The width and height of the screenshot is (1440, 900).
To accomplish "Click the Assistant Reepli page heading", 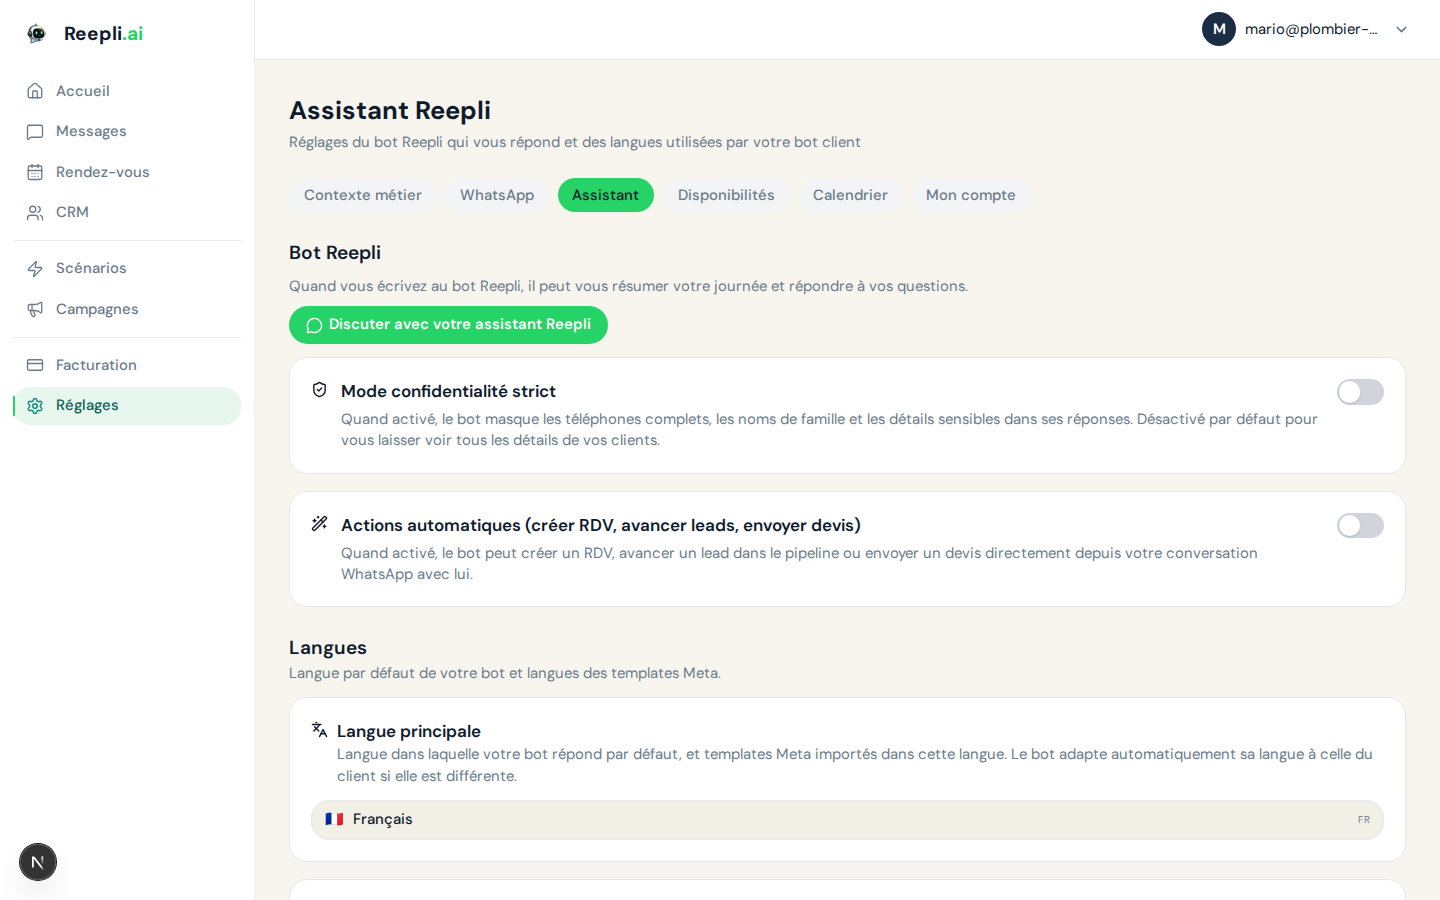I will click(390, 110).
